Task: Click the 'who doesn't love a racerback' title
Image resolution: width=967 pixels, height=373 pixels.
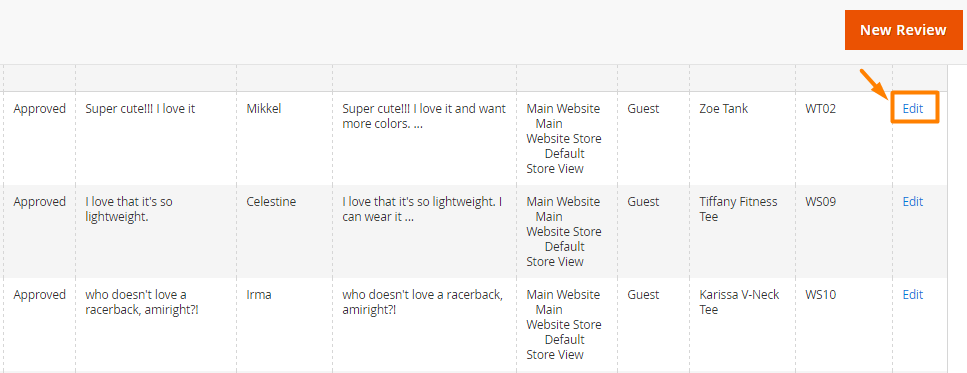Action: coord(142,302)
